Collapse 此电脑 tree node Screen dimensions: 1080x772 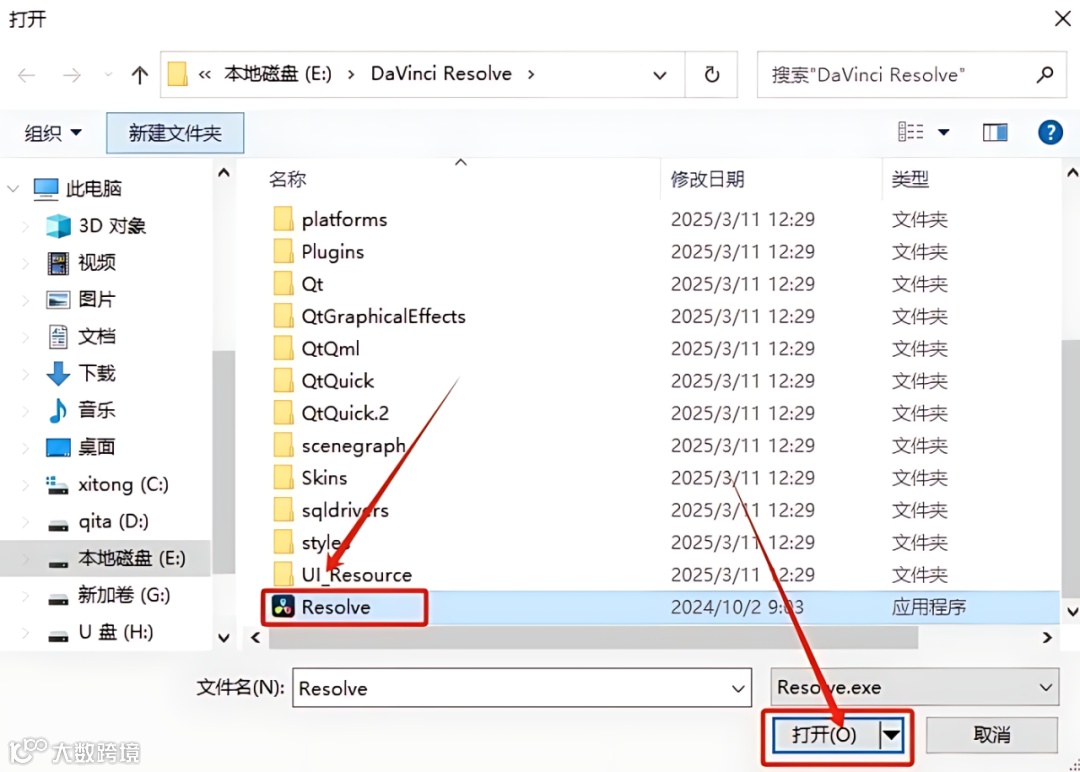(x=13, y=188)
